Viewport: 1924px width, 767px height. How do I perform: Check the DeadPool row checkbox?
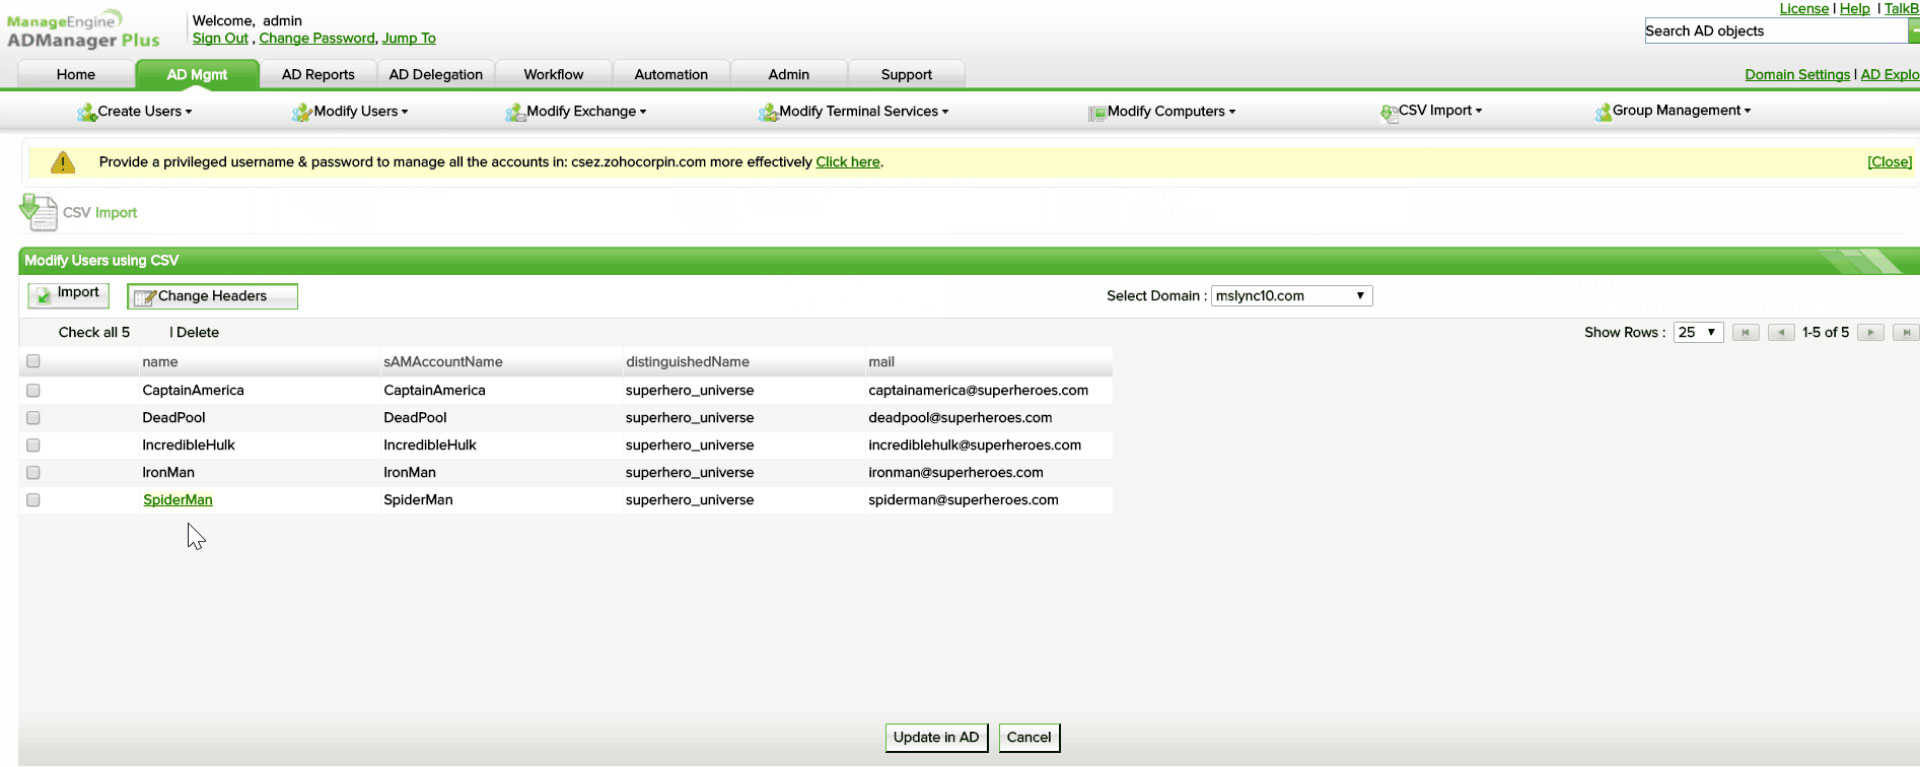(x=33, y=418)
